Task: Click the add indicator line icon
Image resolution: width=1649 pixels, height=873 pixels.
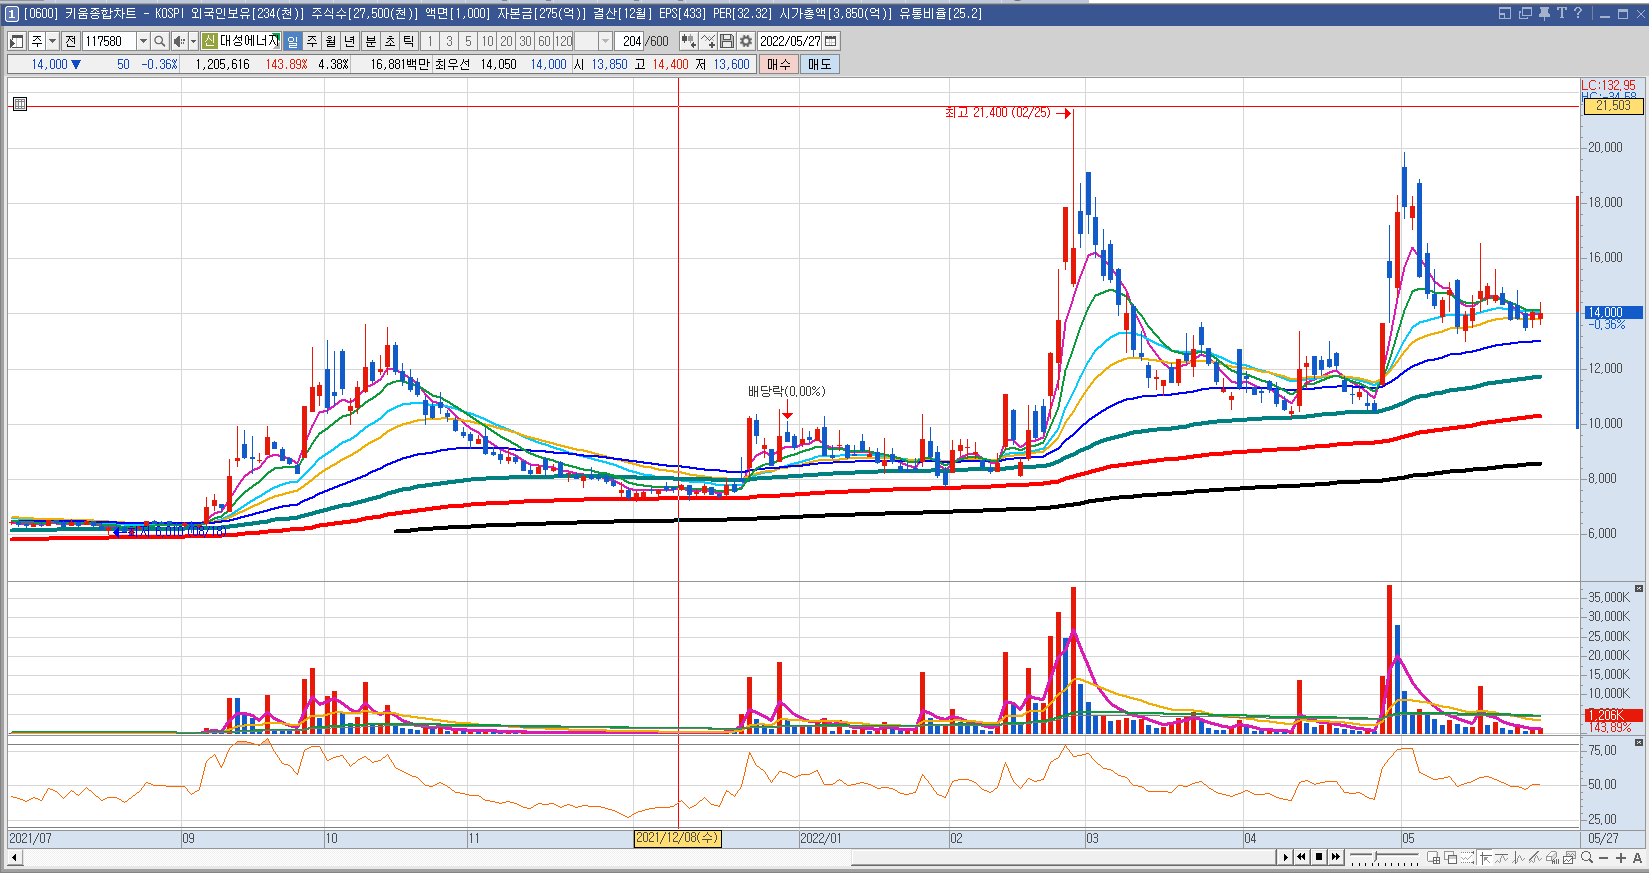Action: point(708,41)
